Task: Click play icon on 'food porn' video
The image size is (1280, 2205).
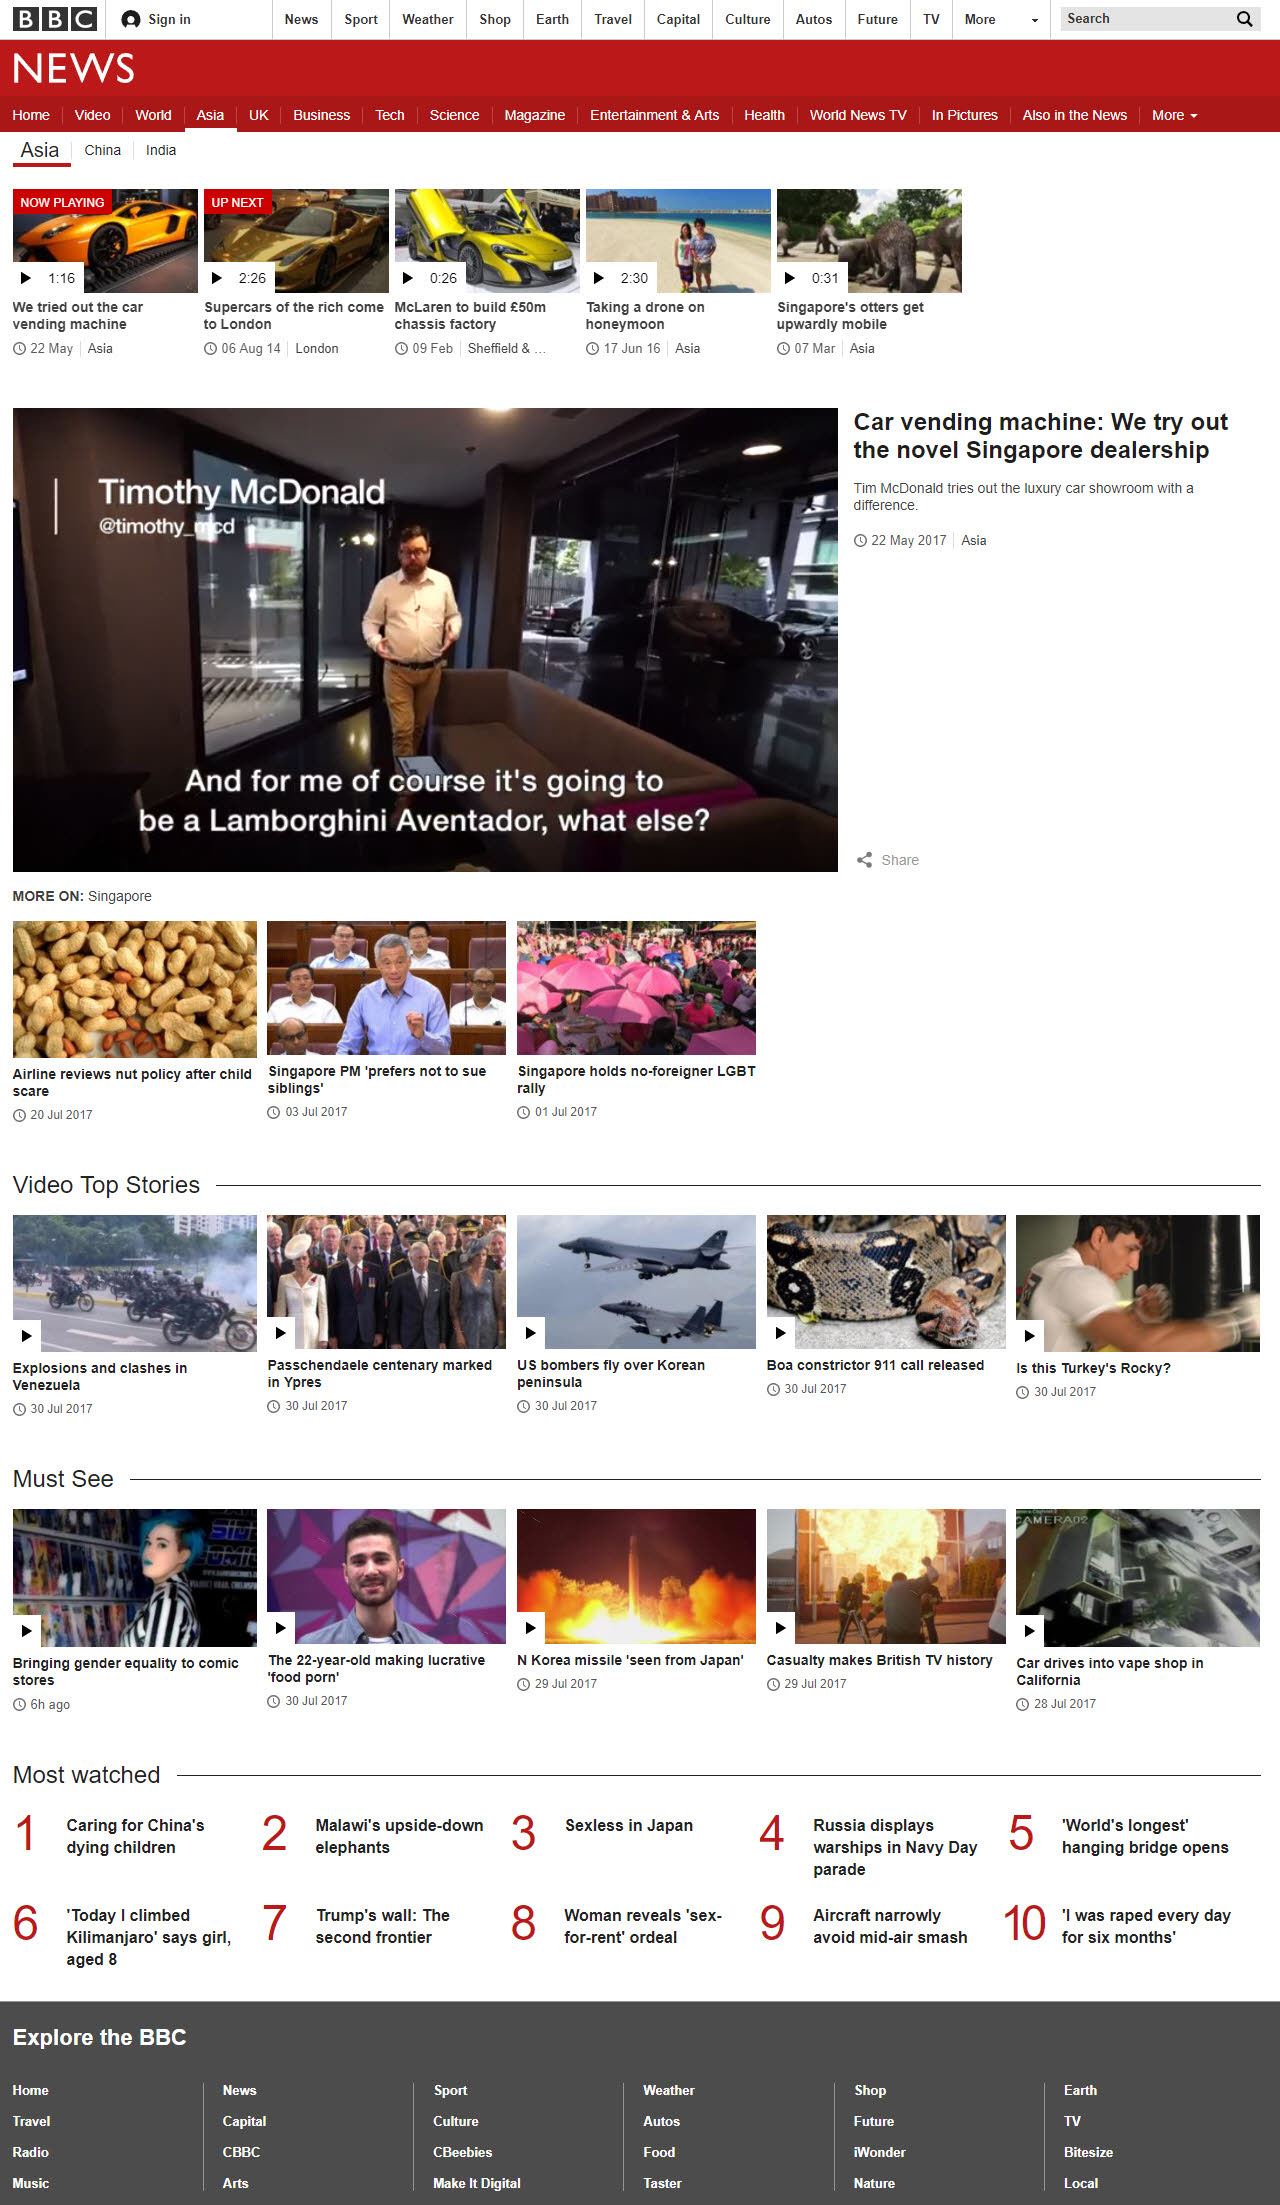Action: click(281, 1627)
